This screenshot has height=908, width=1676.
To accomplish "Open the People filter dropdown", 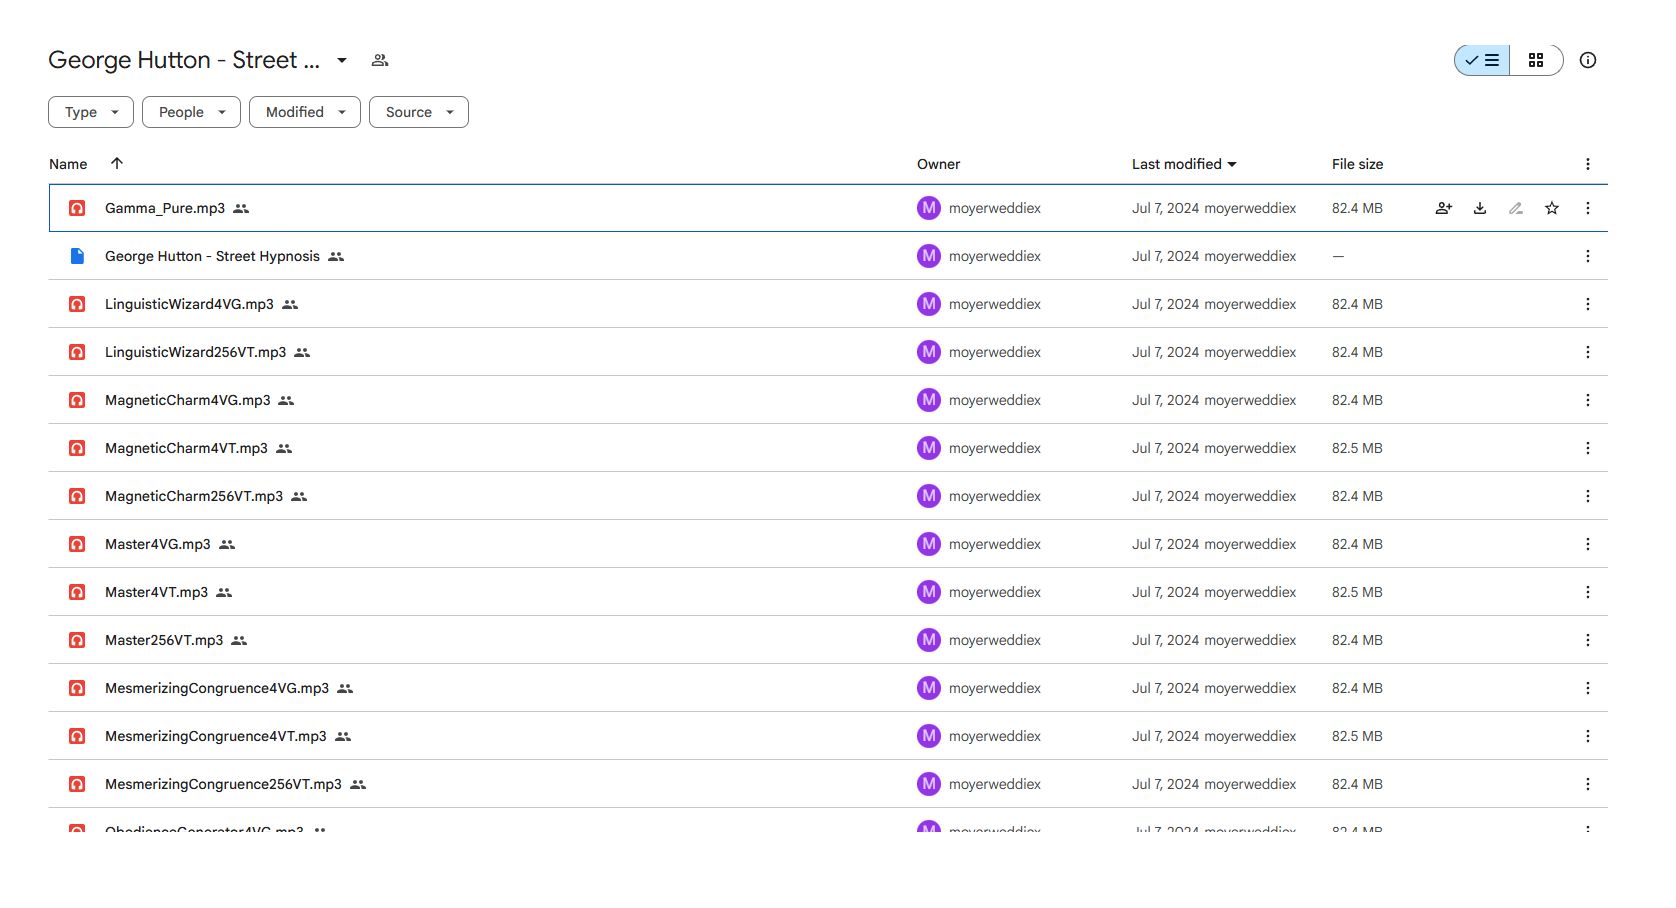I will tap(191, 112).
